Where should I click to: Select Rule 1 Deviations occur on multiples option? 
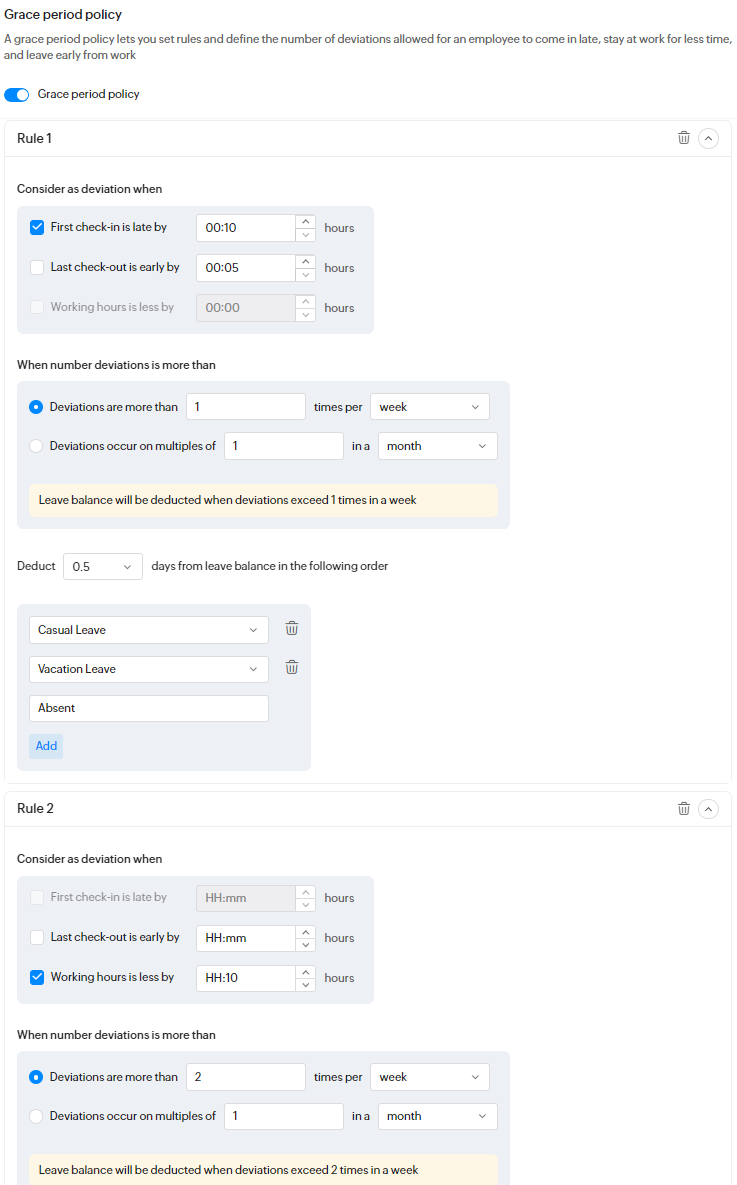36,446
